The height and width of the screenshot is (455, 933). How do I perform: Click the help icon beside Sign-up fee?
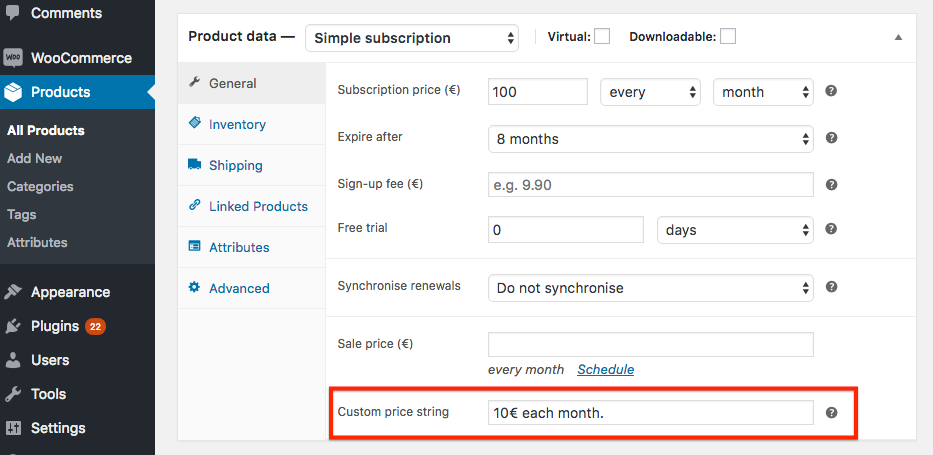click(x=831, y=184)
